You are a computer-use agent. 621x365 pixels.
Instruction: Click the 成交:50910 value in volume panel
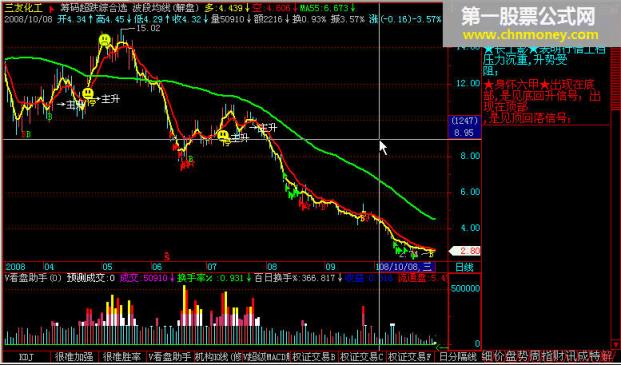click(144, 278)
